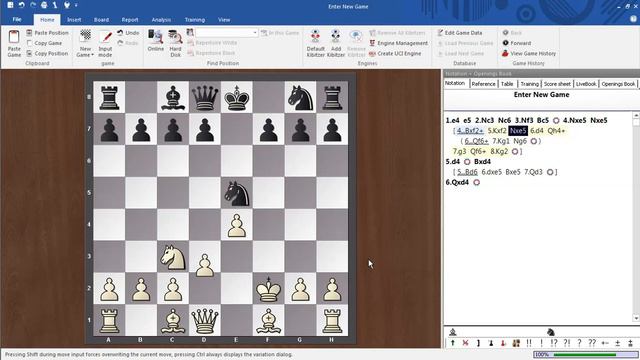Click the redo arrow in the title bar

click(33, 5)
